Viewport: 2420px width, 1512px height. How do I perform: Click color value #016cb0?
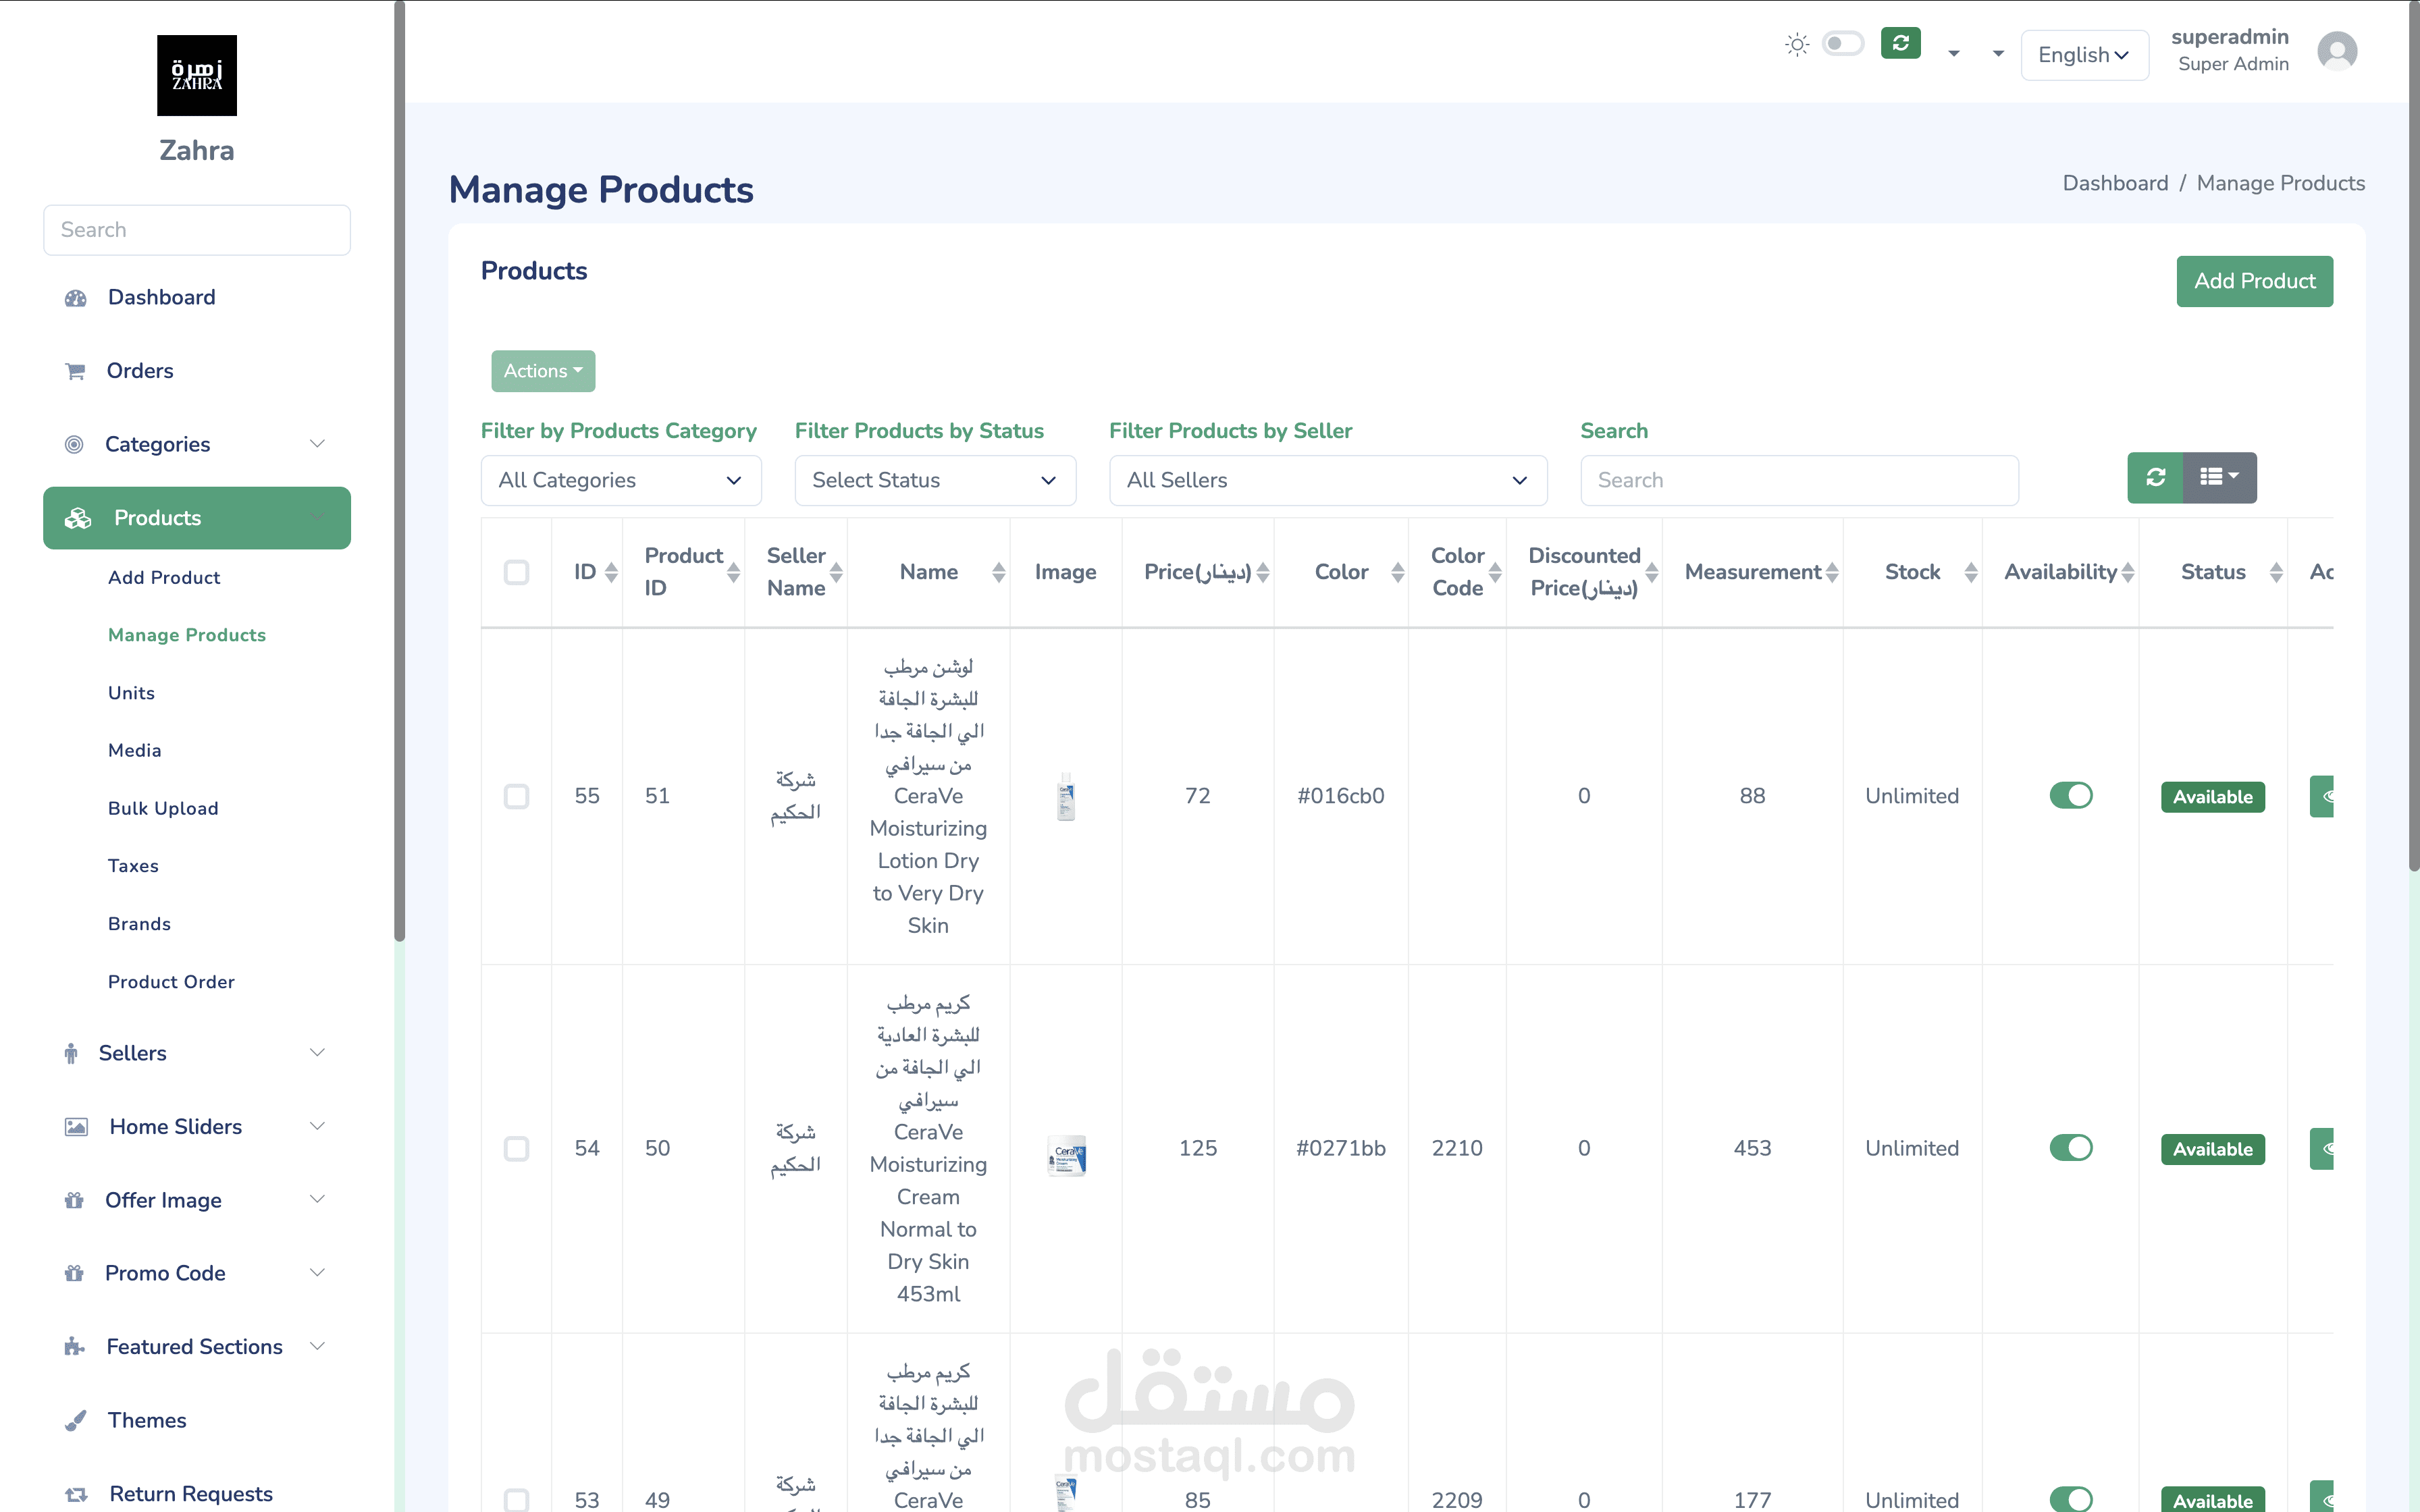1341,796
